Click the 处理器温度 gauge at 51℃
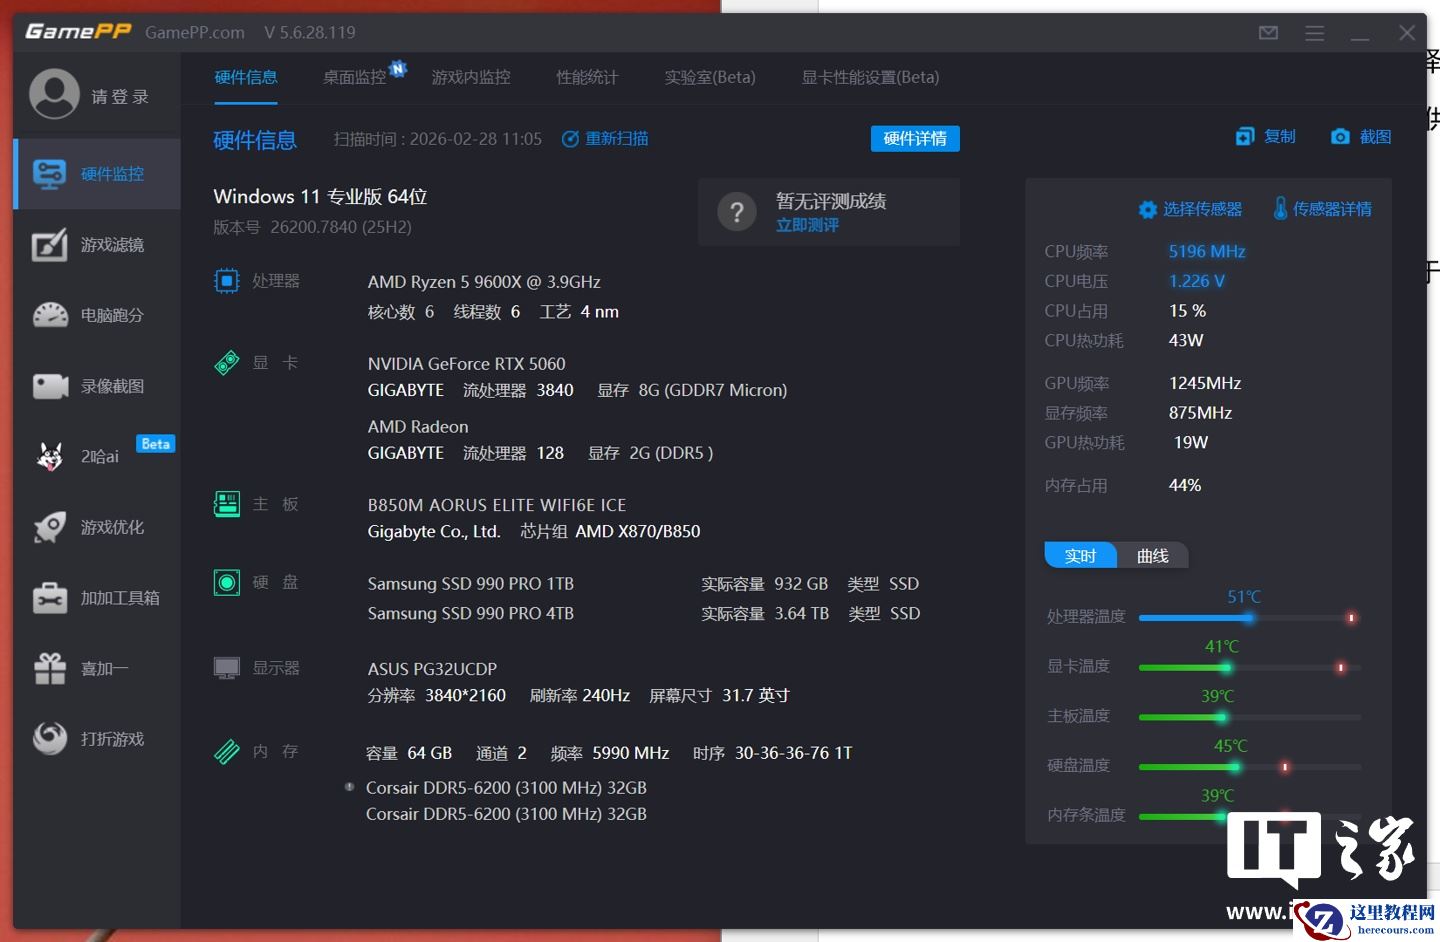1440x942 pixels. [x=1250, y=618]
